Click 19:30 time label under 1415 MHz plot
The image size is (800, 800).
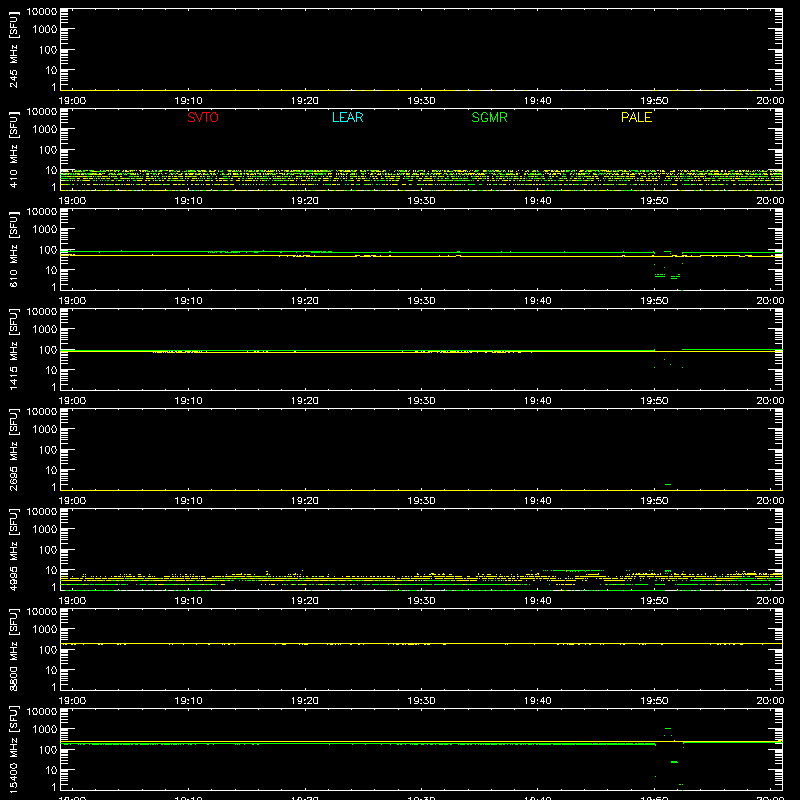pyautogui.click(x=421, y=401)
